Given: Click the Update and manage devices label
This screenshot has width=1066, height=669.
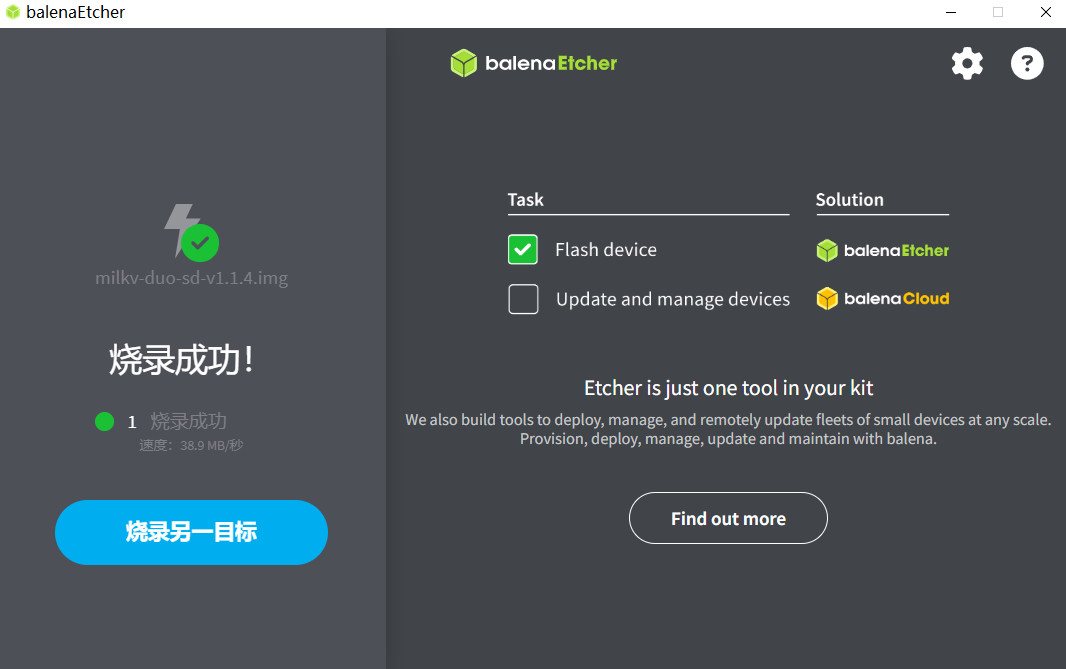Looking at the screenshot, I should pos(672,300).
